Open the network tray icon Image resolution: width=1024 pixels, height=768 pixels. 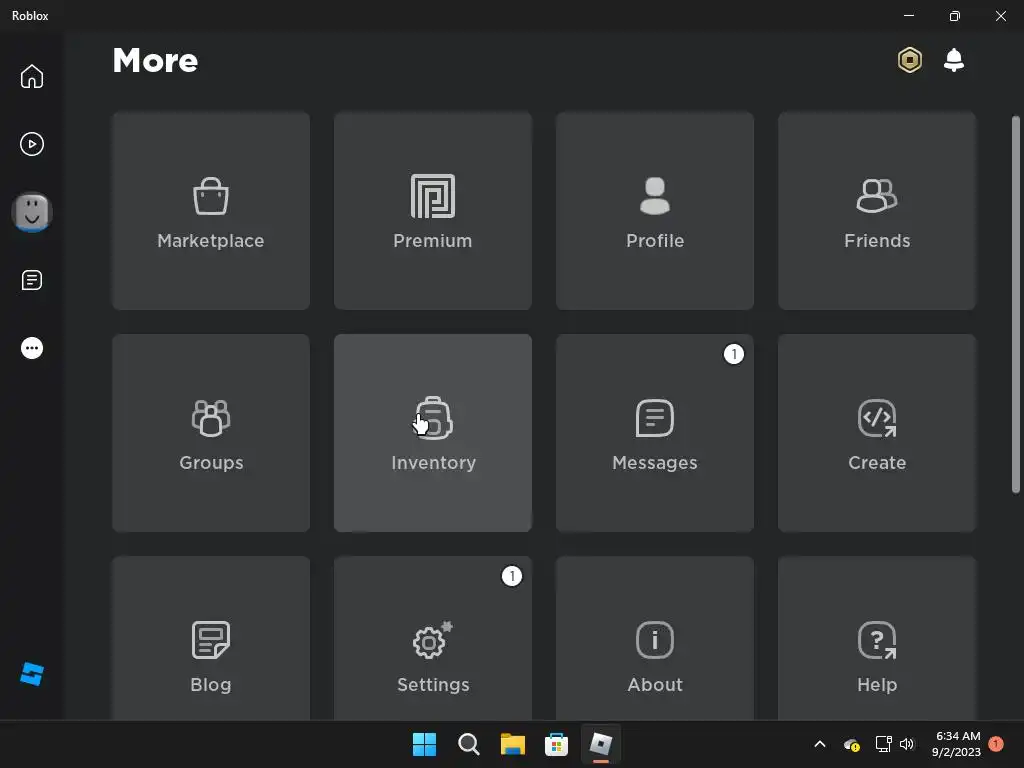(883, 744)
